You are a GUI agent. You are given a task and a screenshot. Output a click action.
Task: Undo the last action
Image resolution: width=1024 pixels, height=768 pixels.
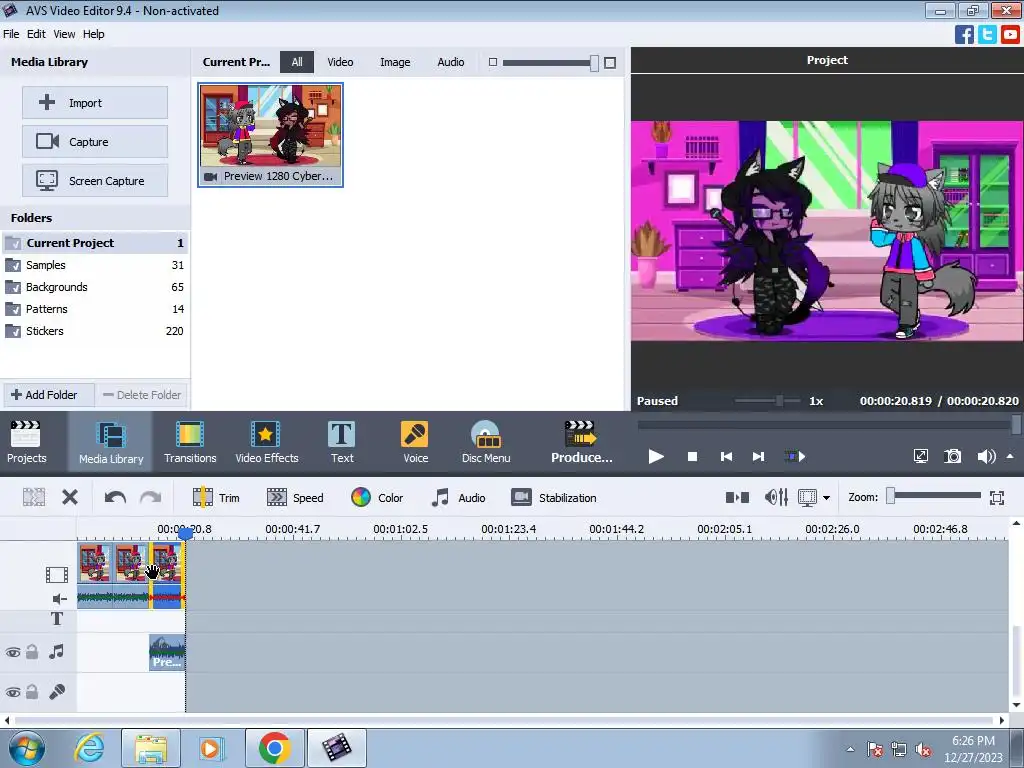click(x=115, y=498)
